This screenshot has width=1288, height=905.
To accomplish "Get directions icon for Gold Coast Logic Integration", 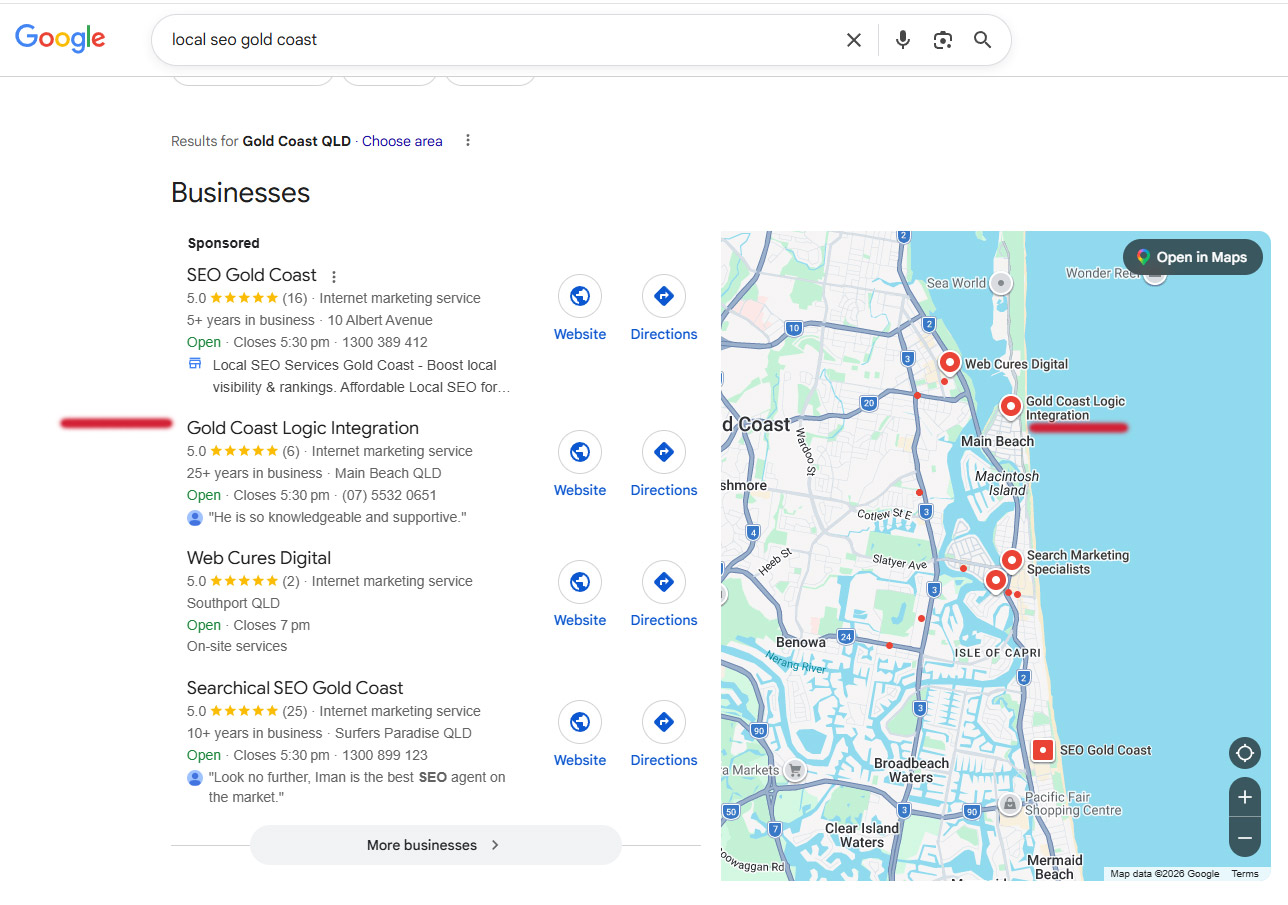I will point(664,452).
